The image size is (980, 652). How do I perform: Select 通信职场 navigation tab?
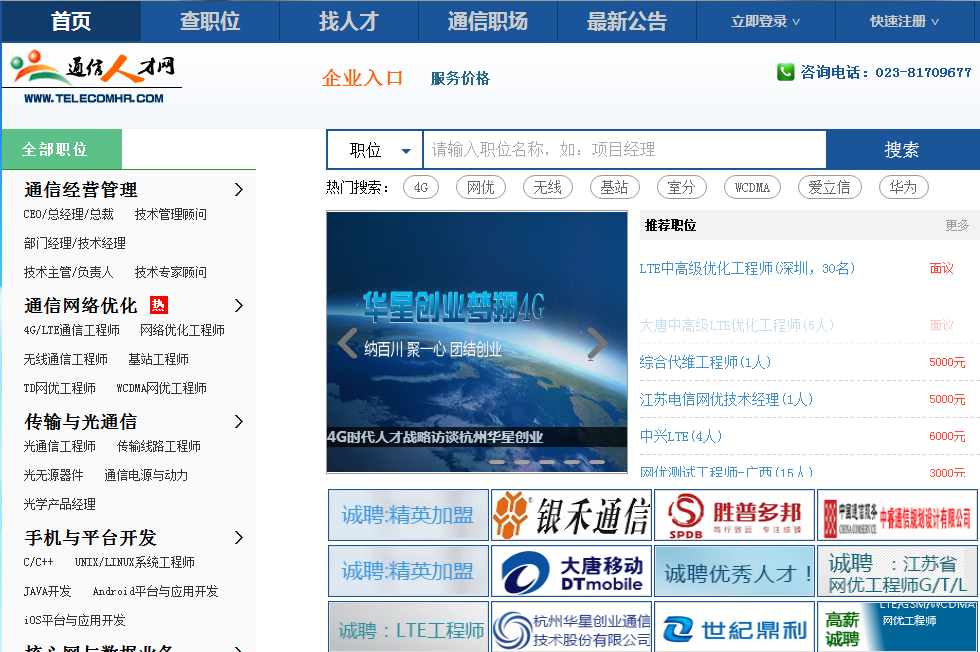coord(488,21)
